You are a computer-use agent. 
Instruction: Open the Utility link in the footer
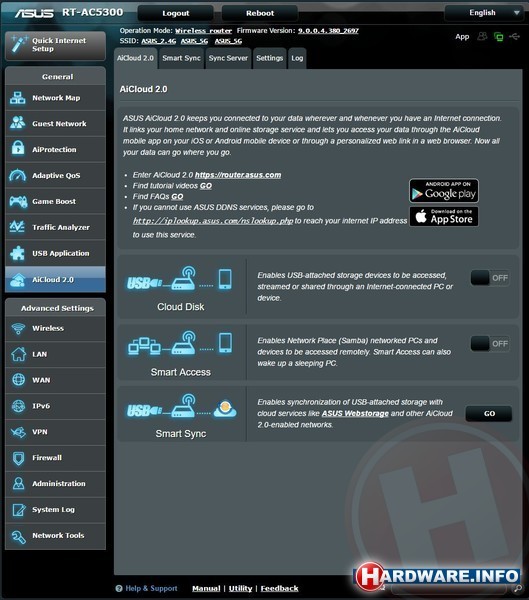[x=240, y=589]
